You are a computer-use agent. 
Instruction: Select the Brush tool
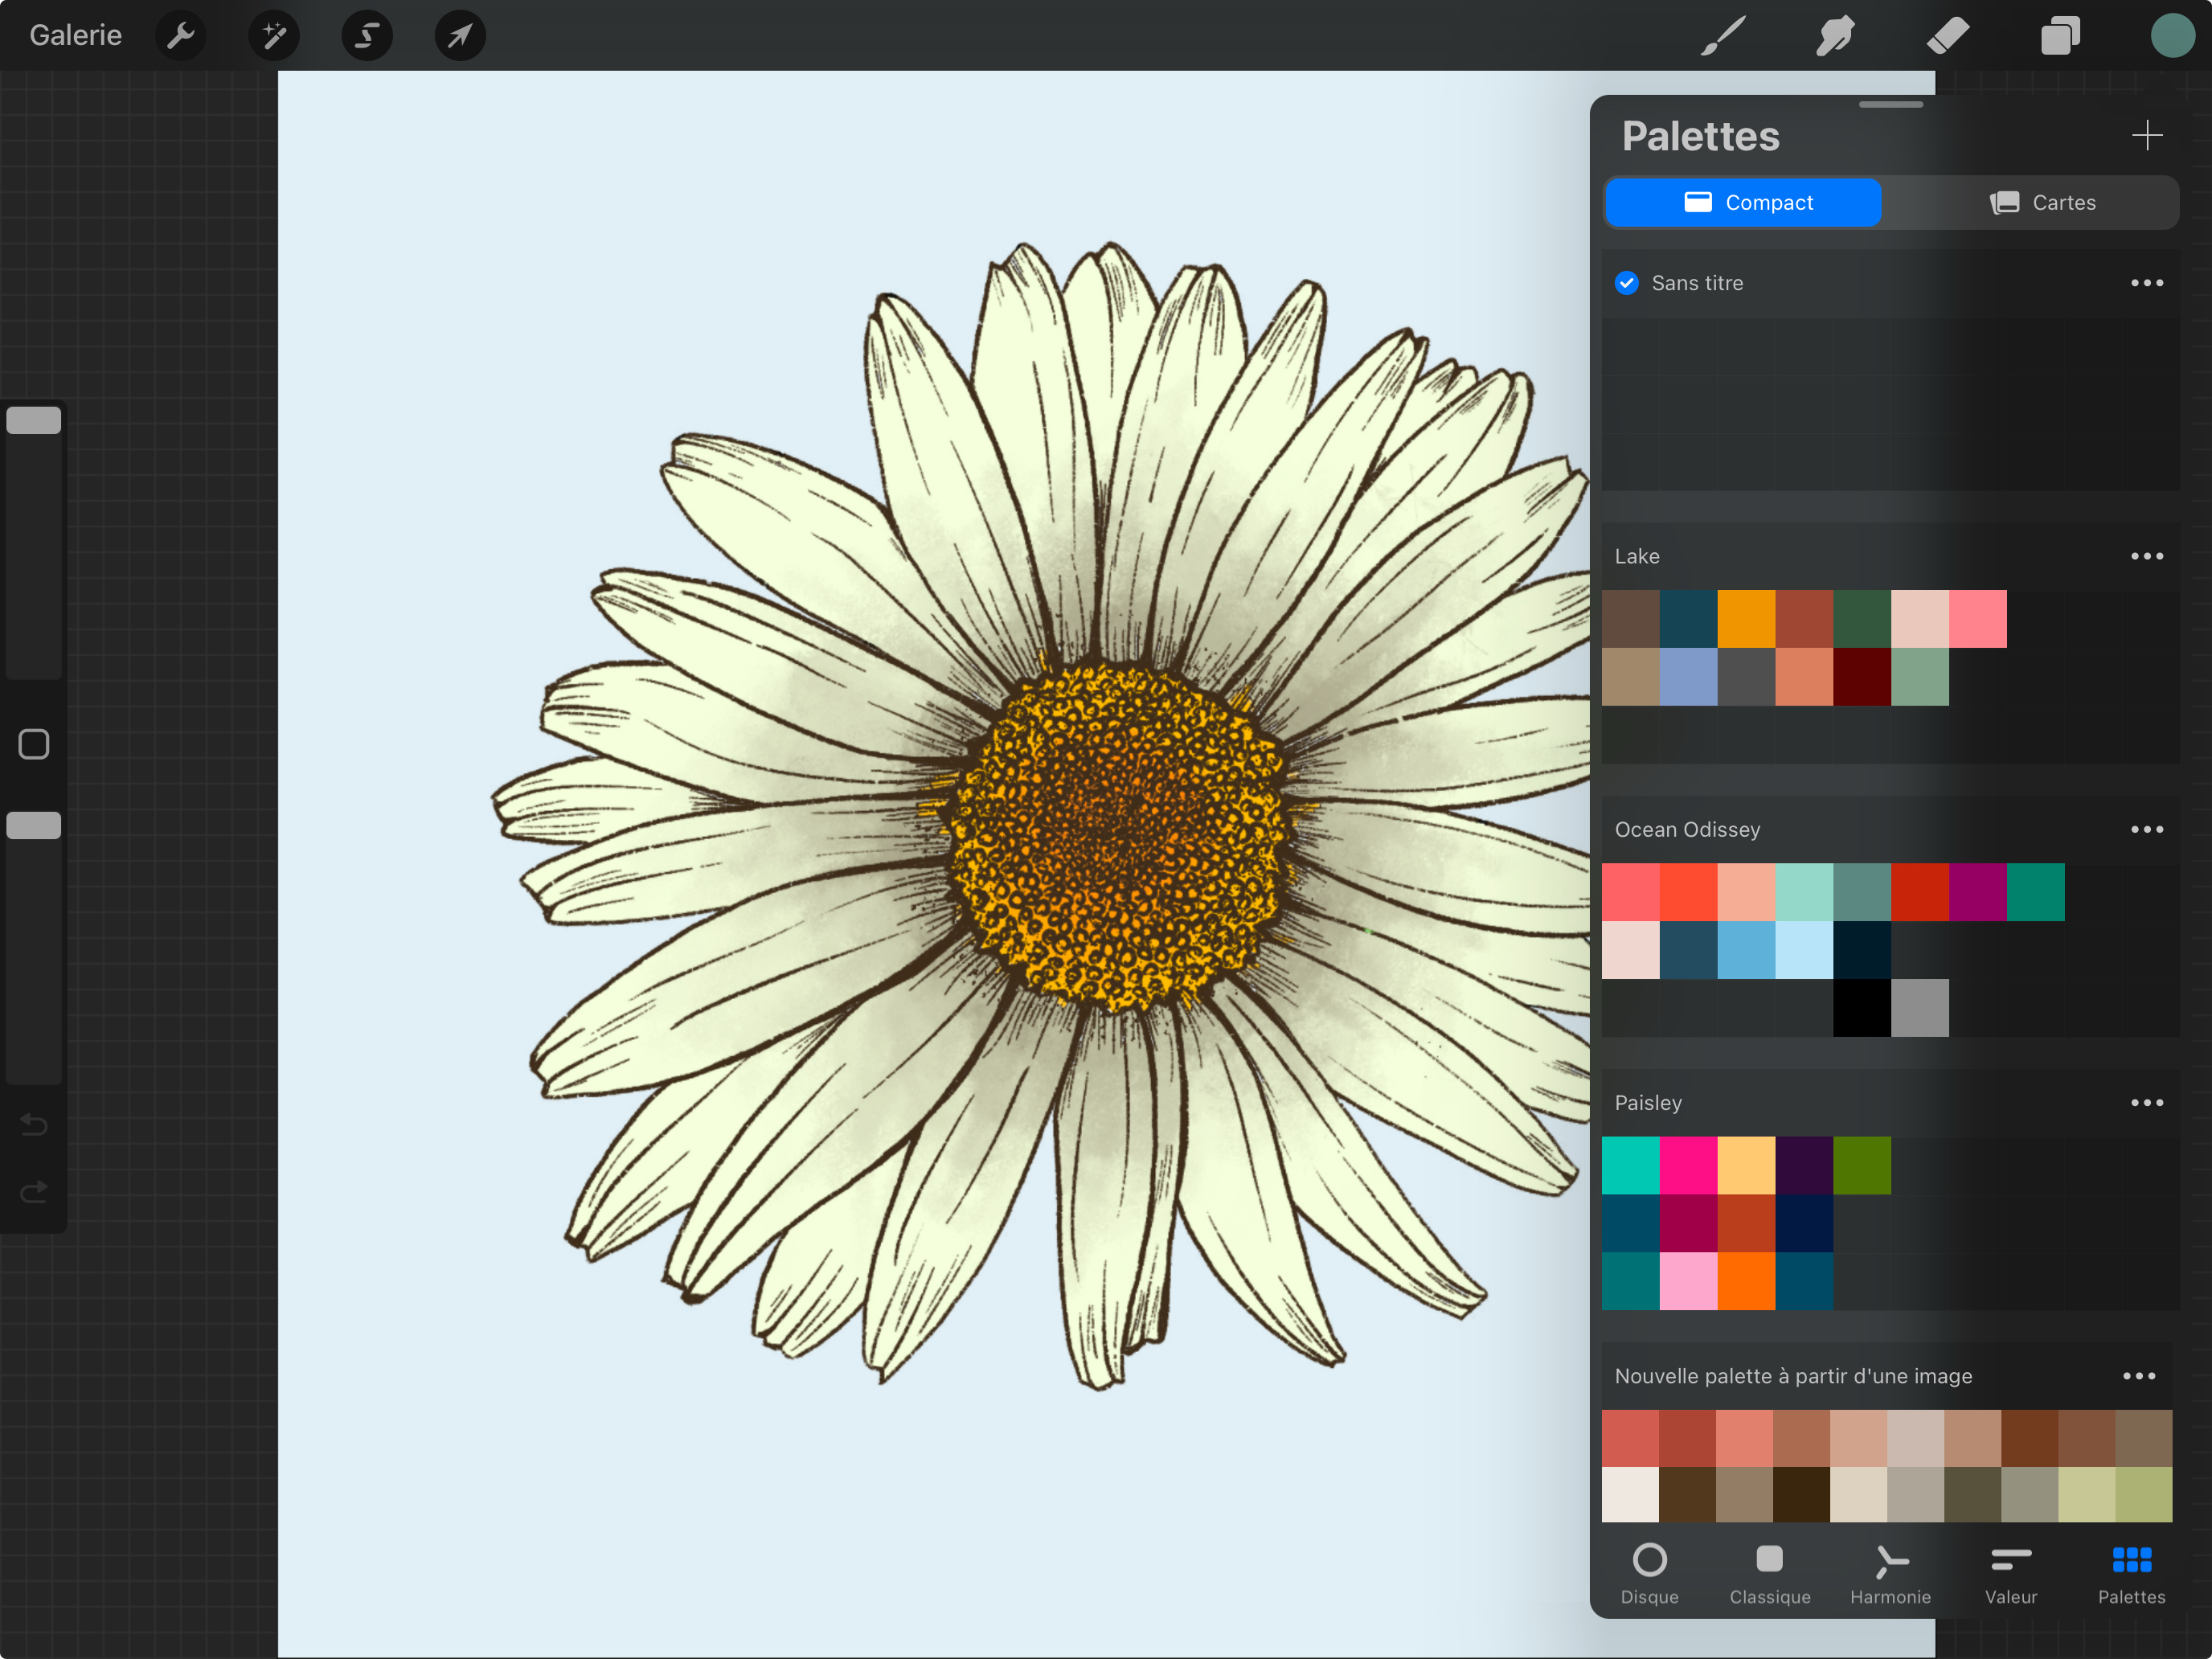coord(1723,36)
